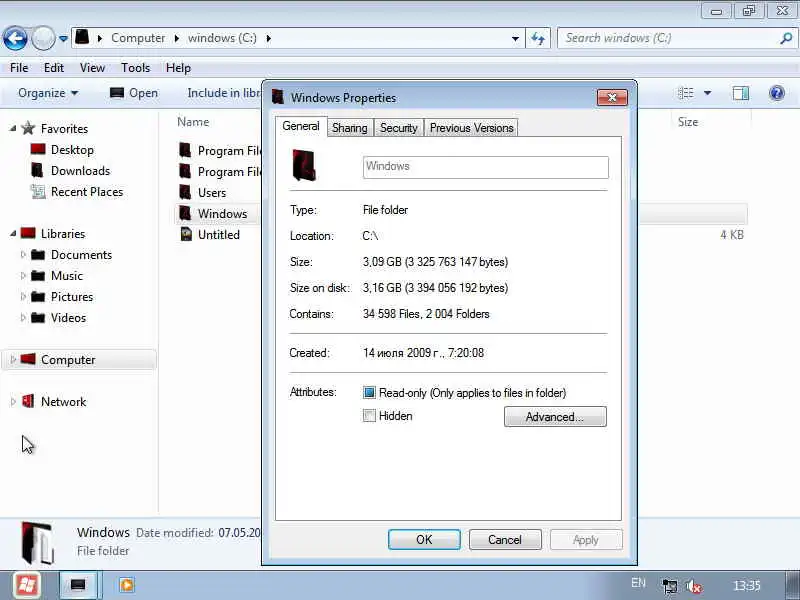The width and height of the screenshot is (800, 600).
Task: Open the File menu
Action: pos(19,68)
